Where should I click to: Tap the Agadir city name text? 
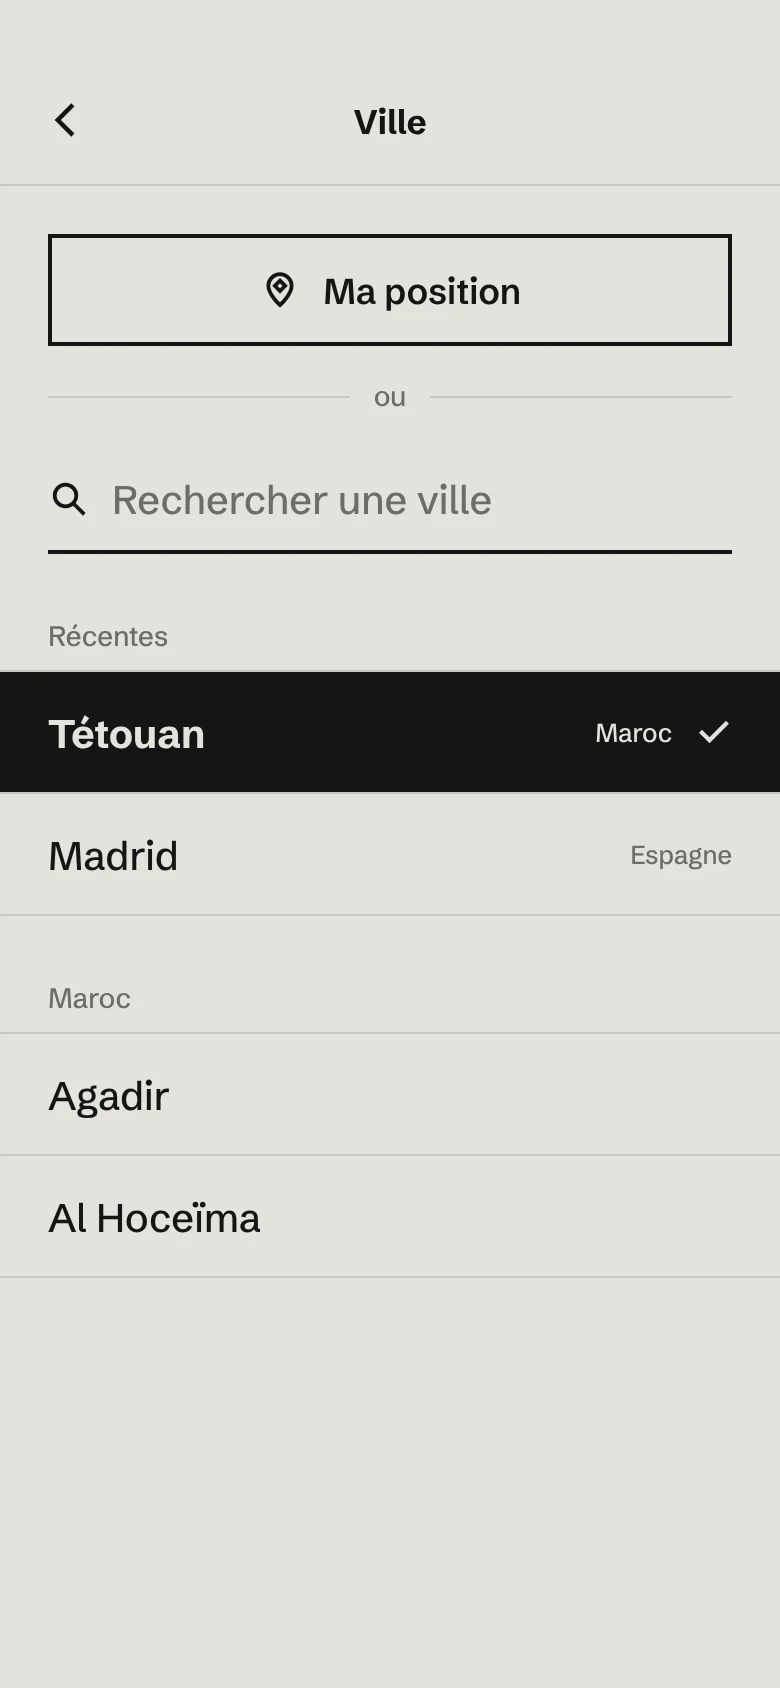[109, 1097]
